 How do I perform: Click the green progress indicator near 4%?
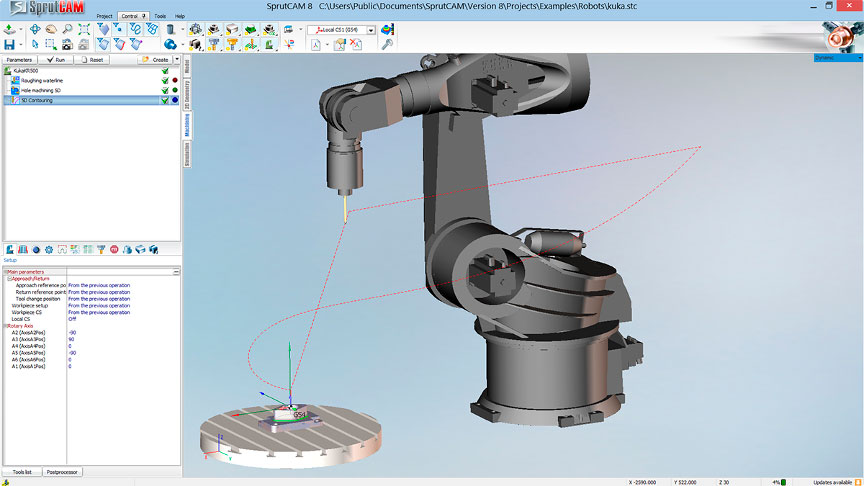pyautogui.click(x=784, y=482)
